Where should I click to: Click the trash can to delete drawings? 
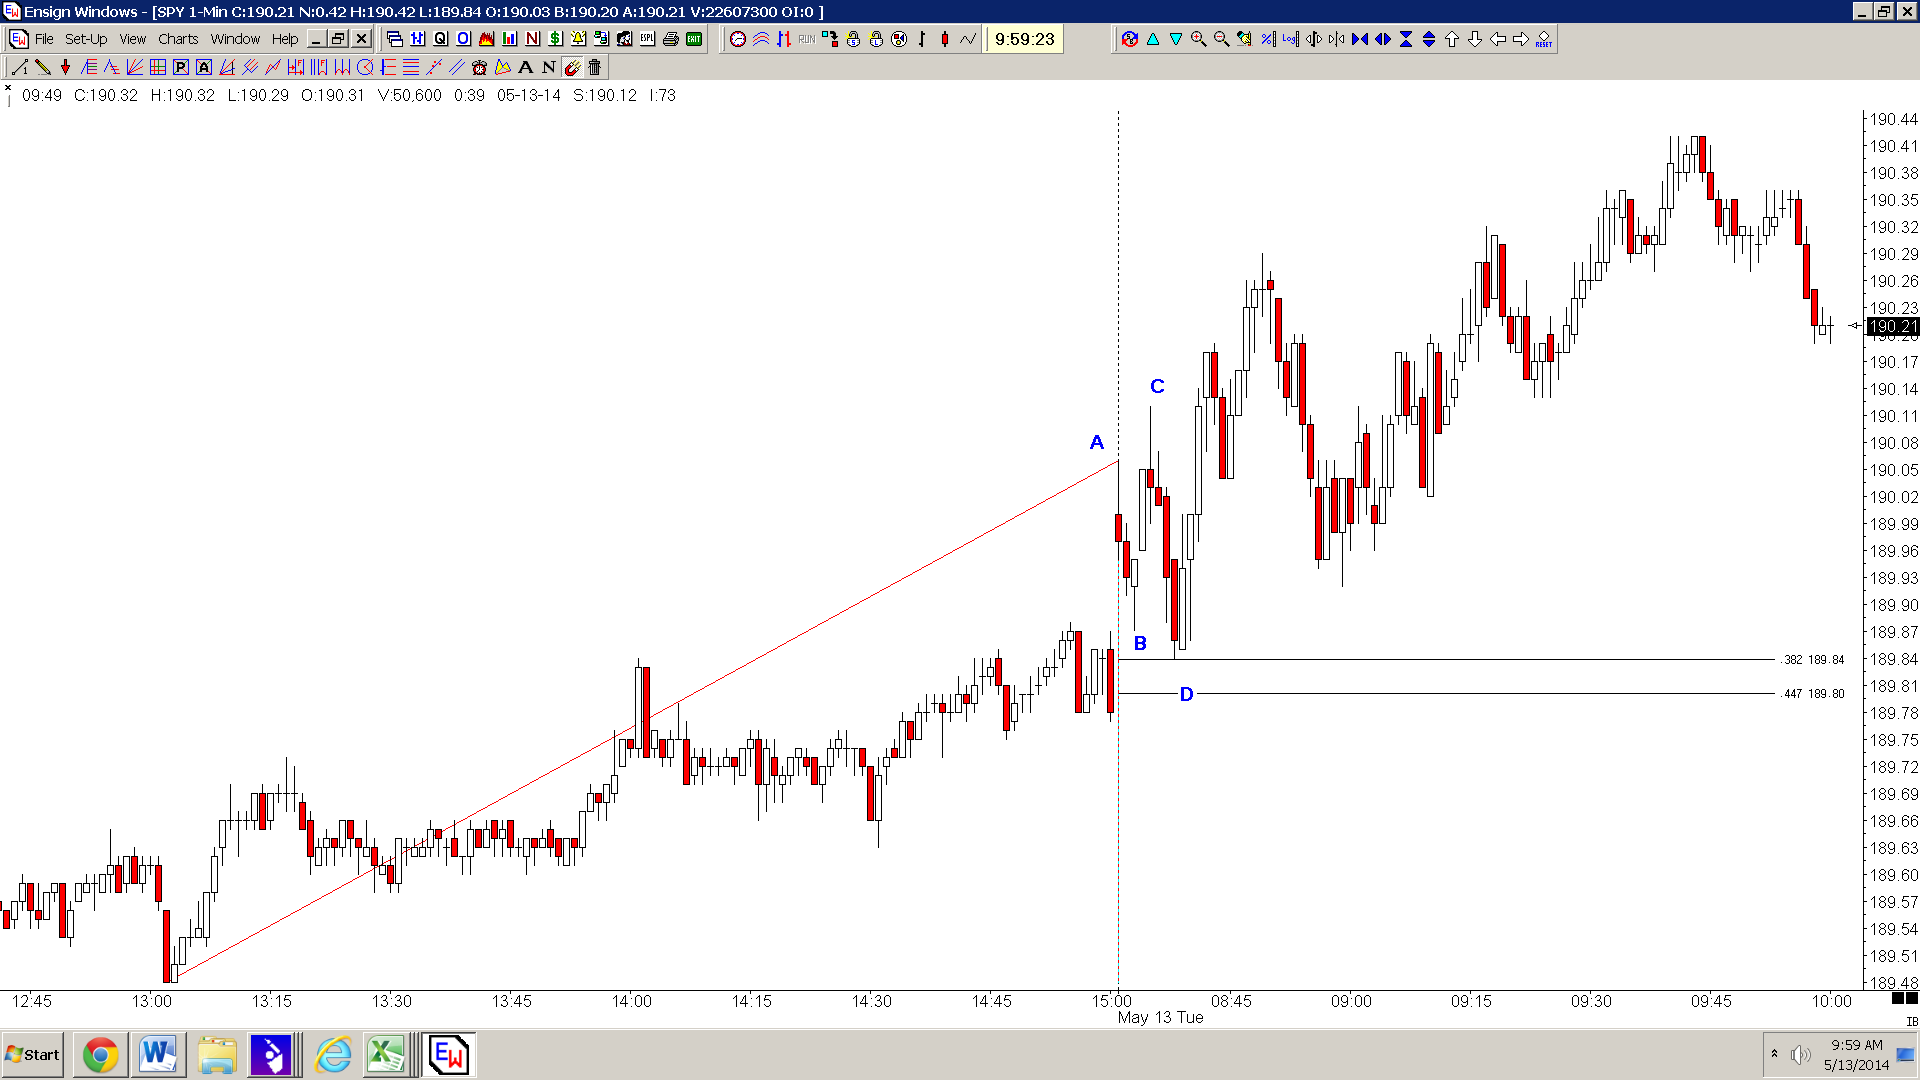pos(595,67)
